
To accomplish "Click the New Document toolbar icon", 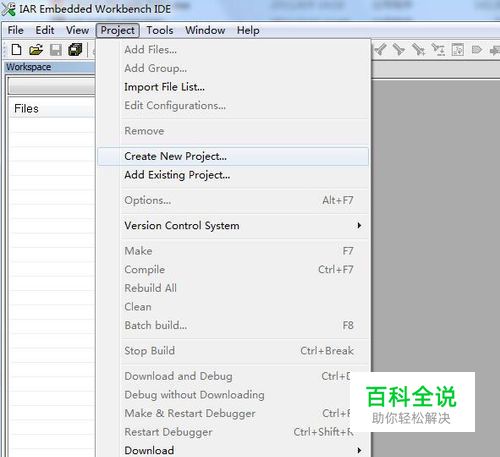I will tap(16, 50).
